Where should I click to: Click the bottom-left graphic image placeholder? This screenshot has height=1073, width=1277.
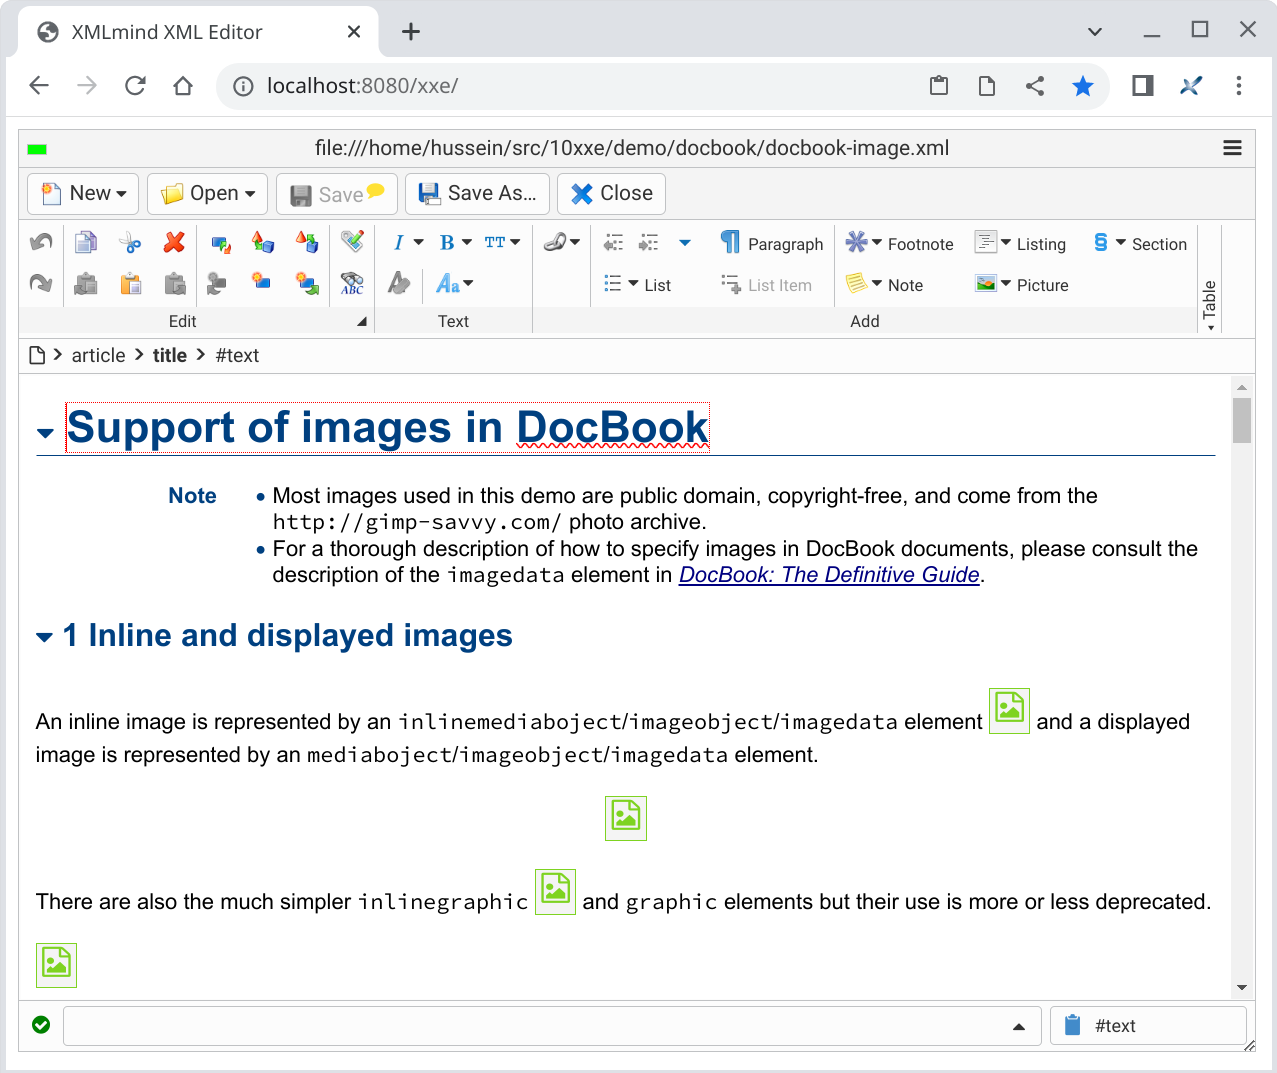(56, 965)
